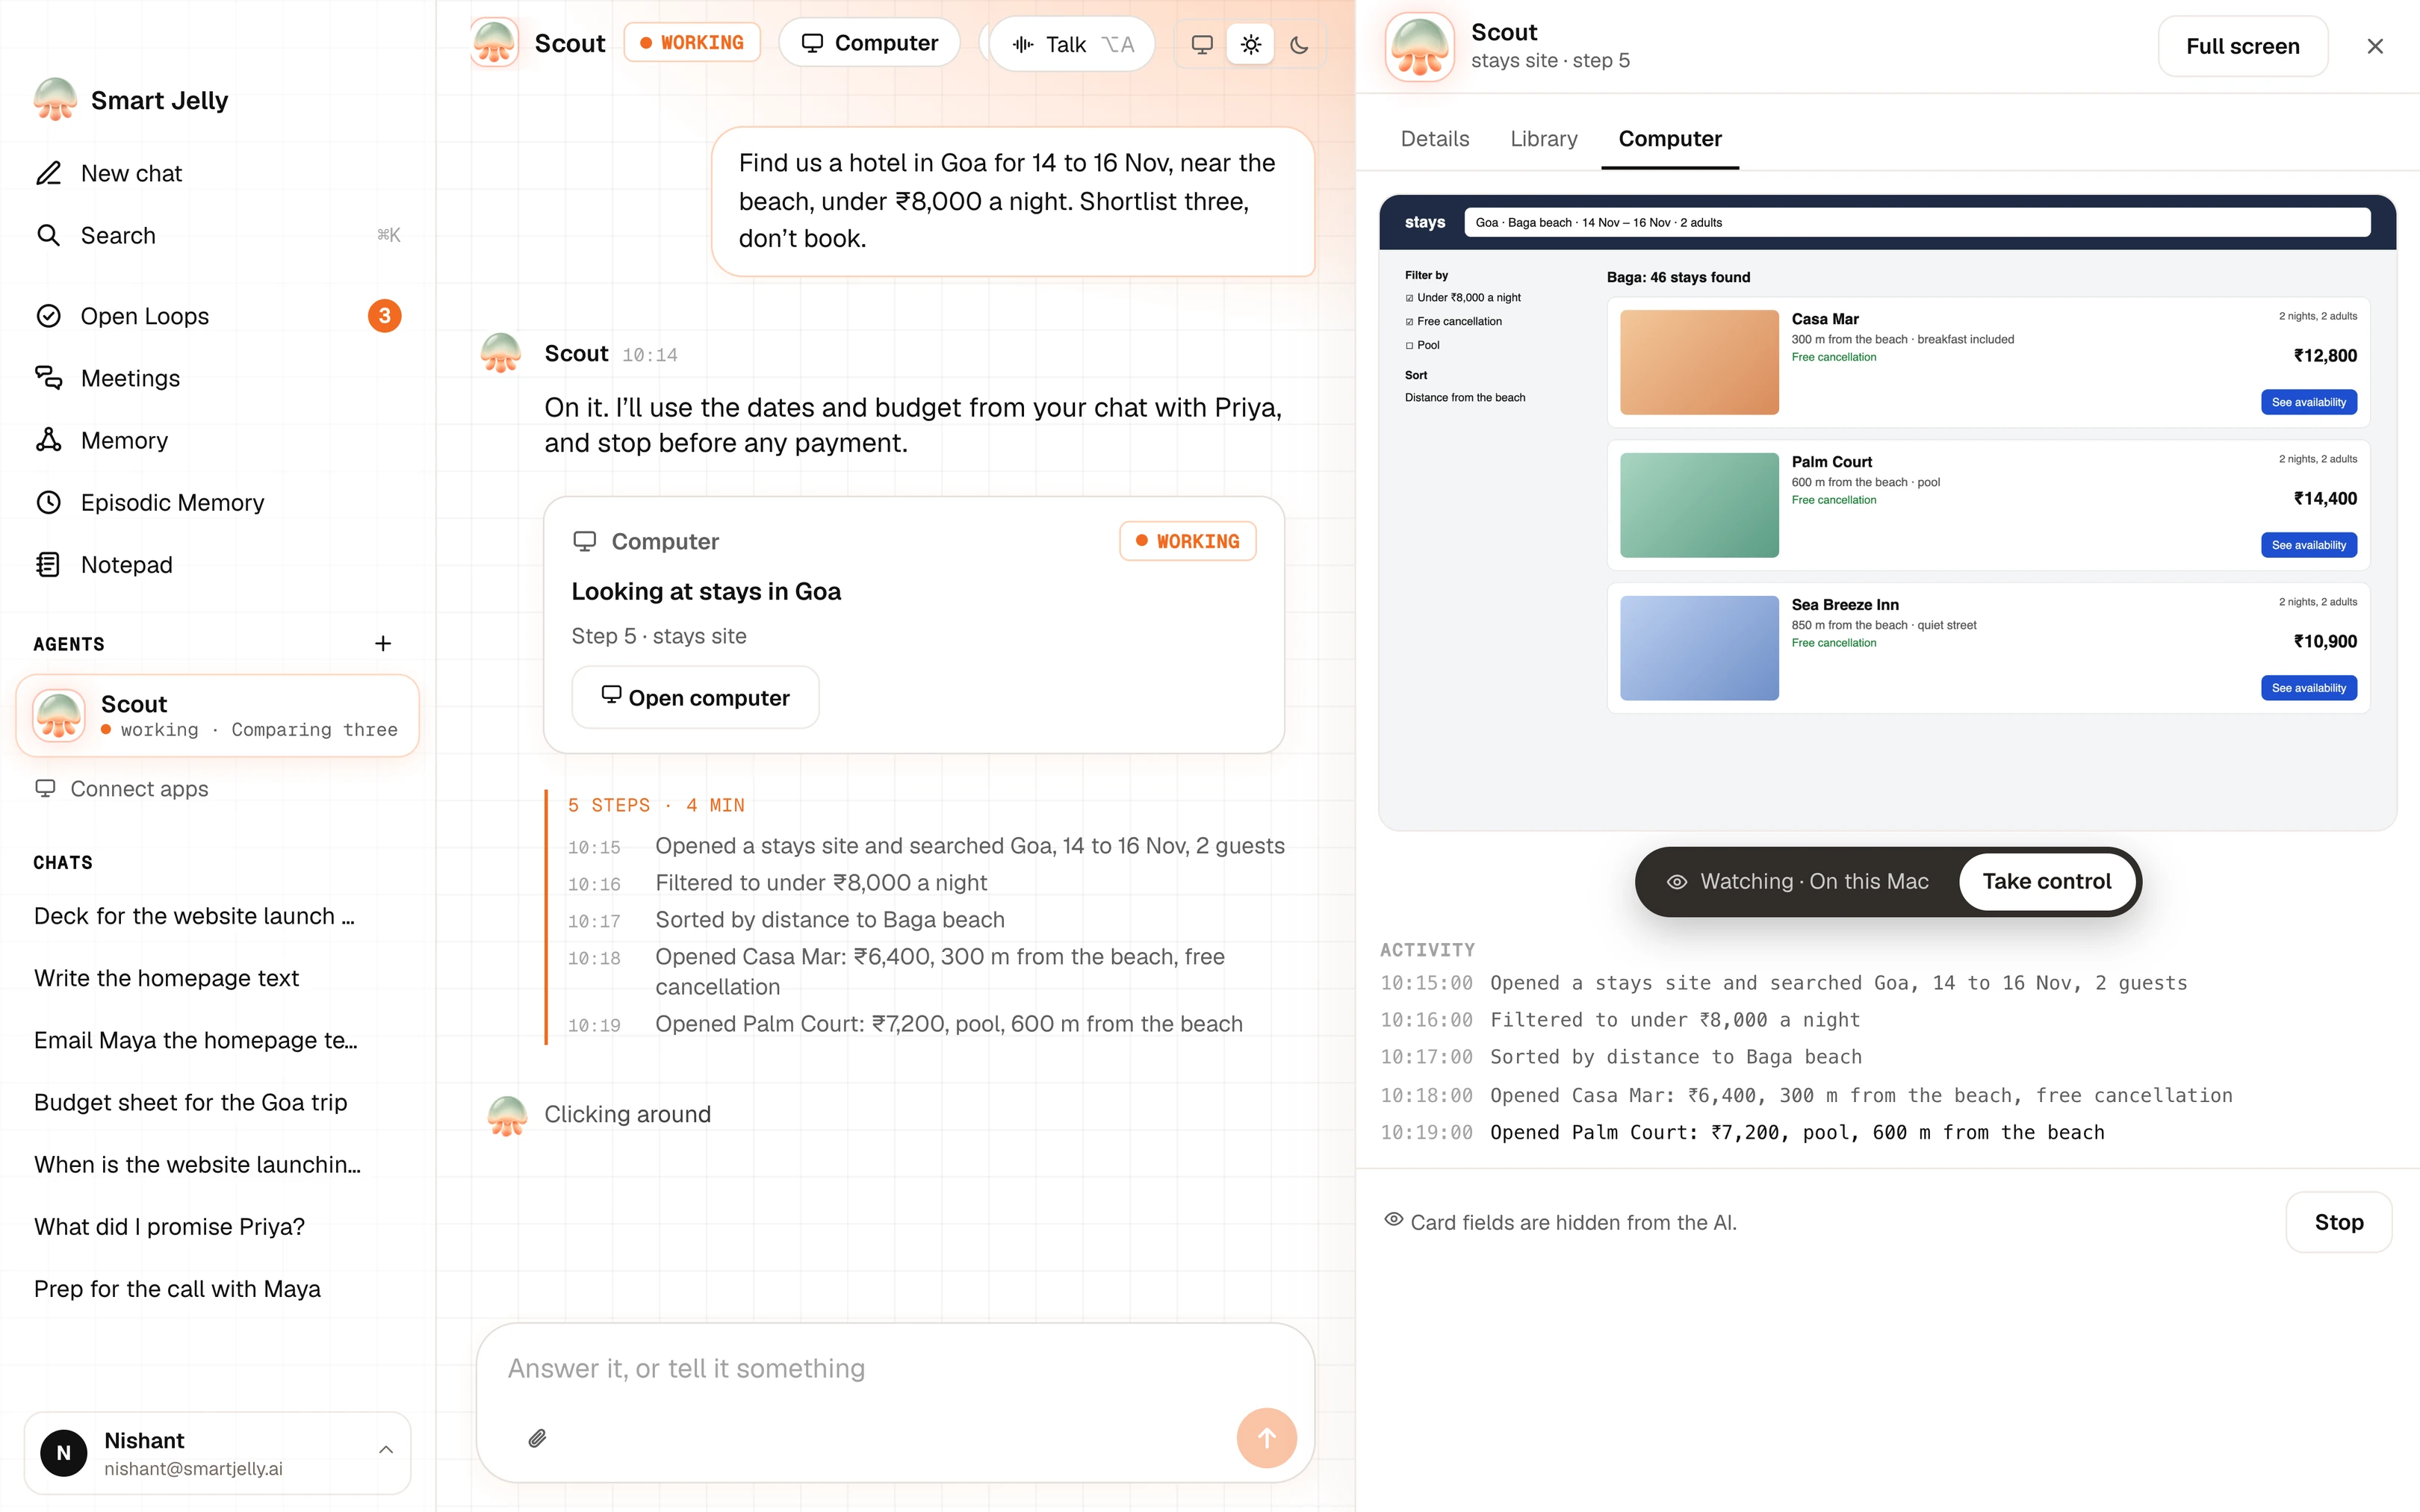Click the eye icon beside "Watching · On this Mac"

(x=1677, y=882)
